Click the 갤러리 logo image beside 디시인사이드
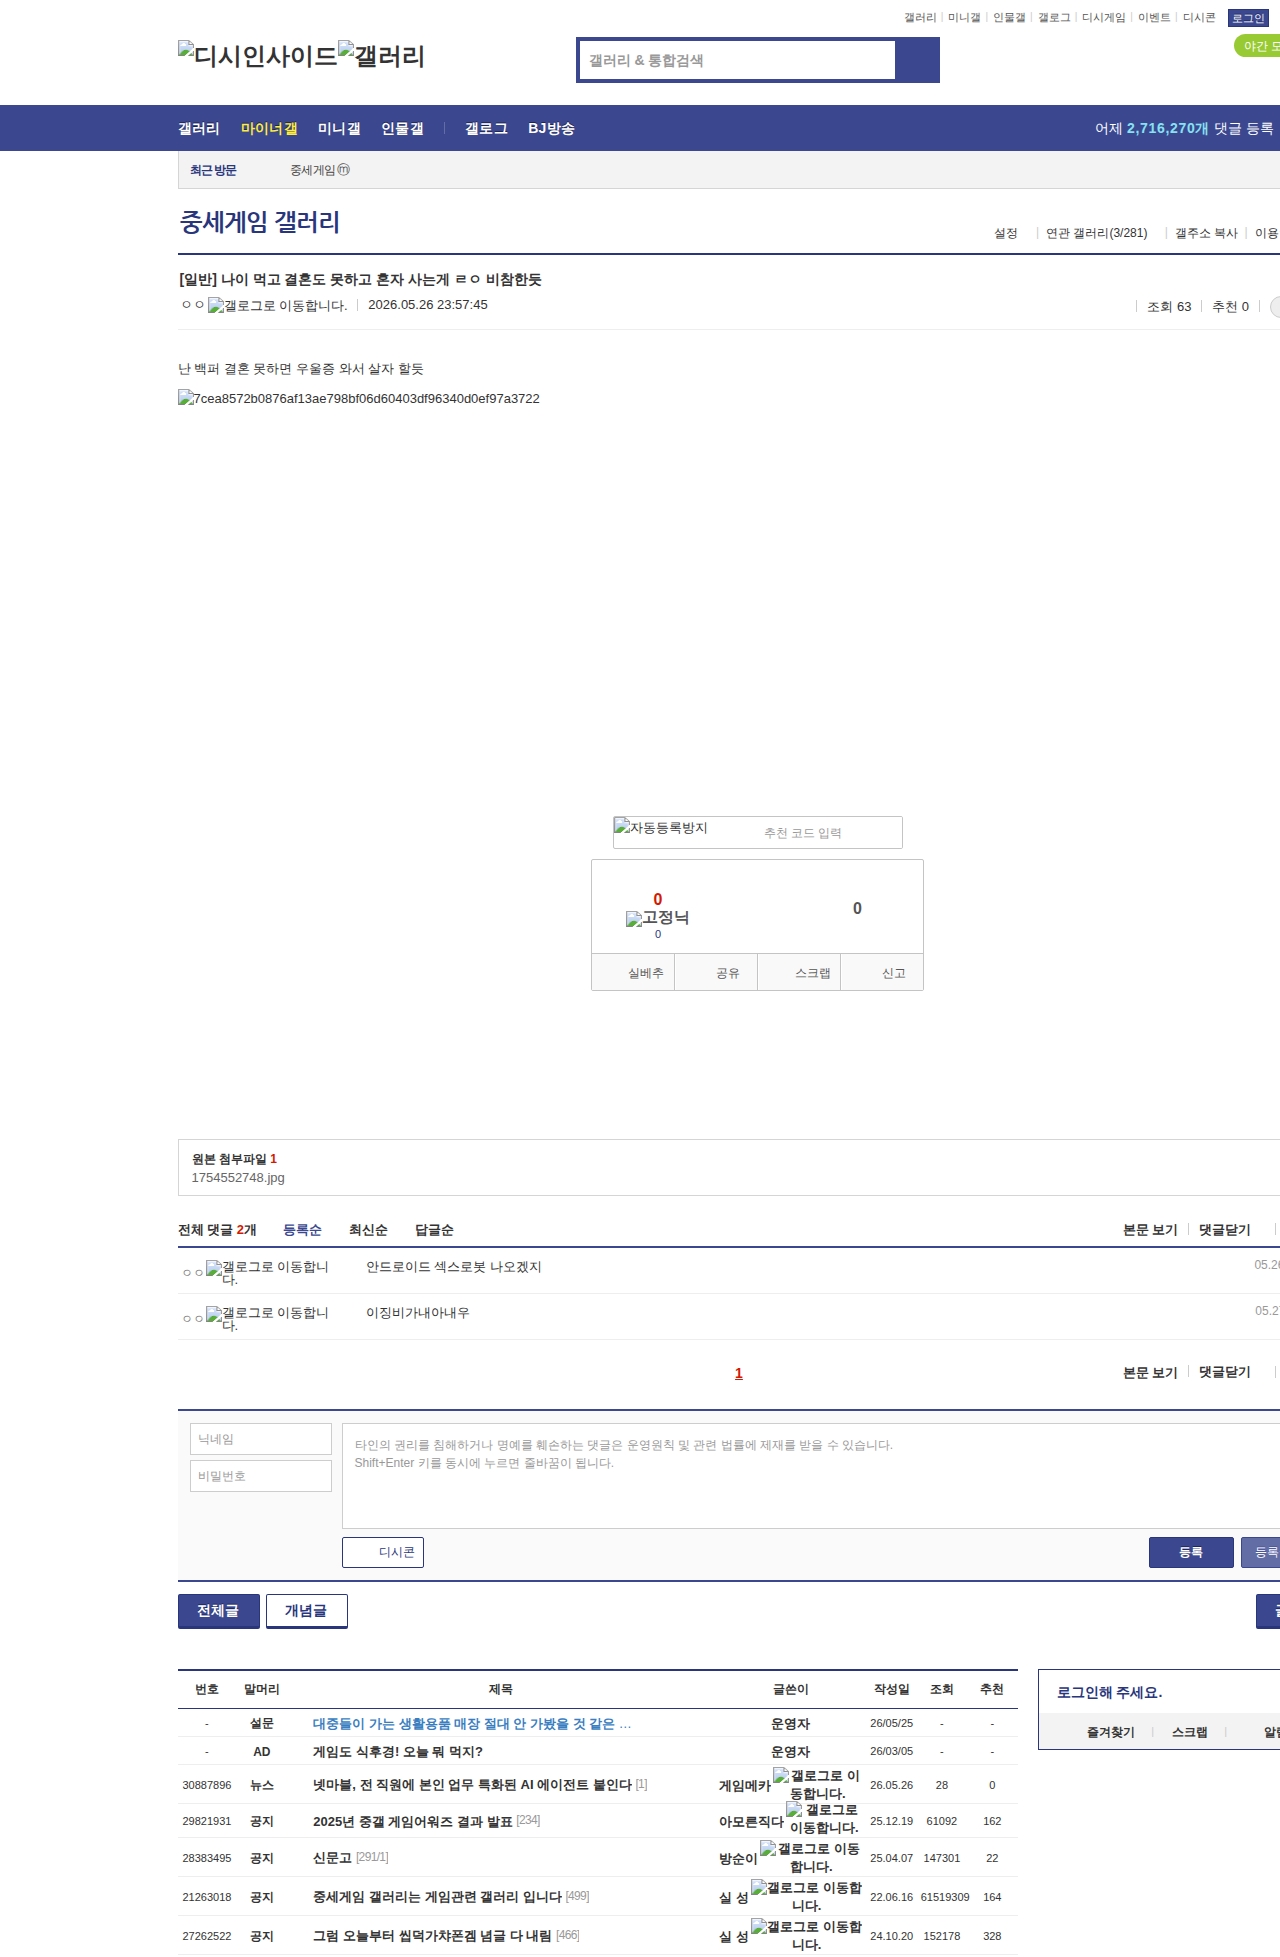The width and height of the screenshot is (1280, 1957). [x=381, y=55]
